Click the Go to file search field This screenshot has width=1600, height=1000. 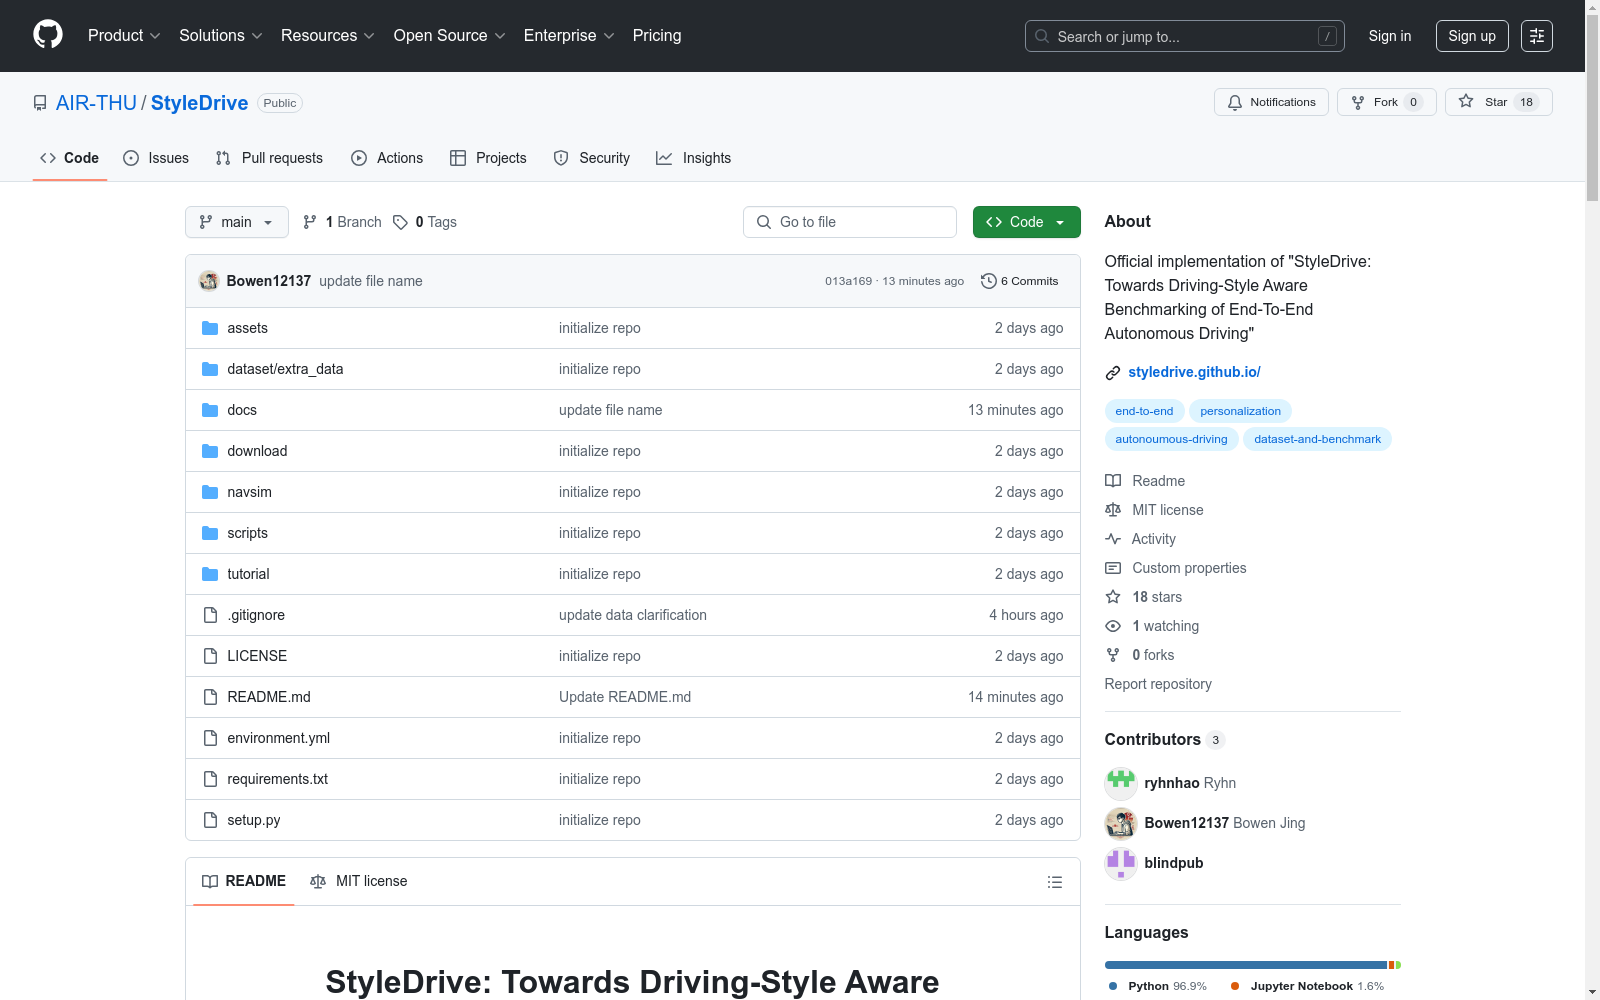[x=850, y=222]
